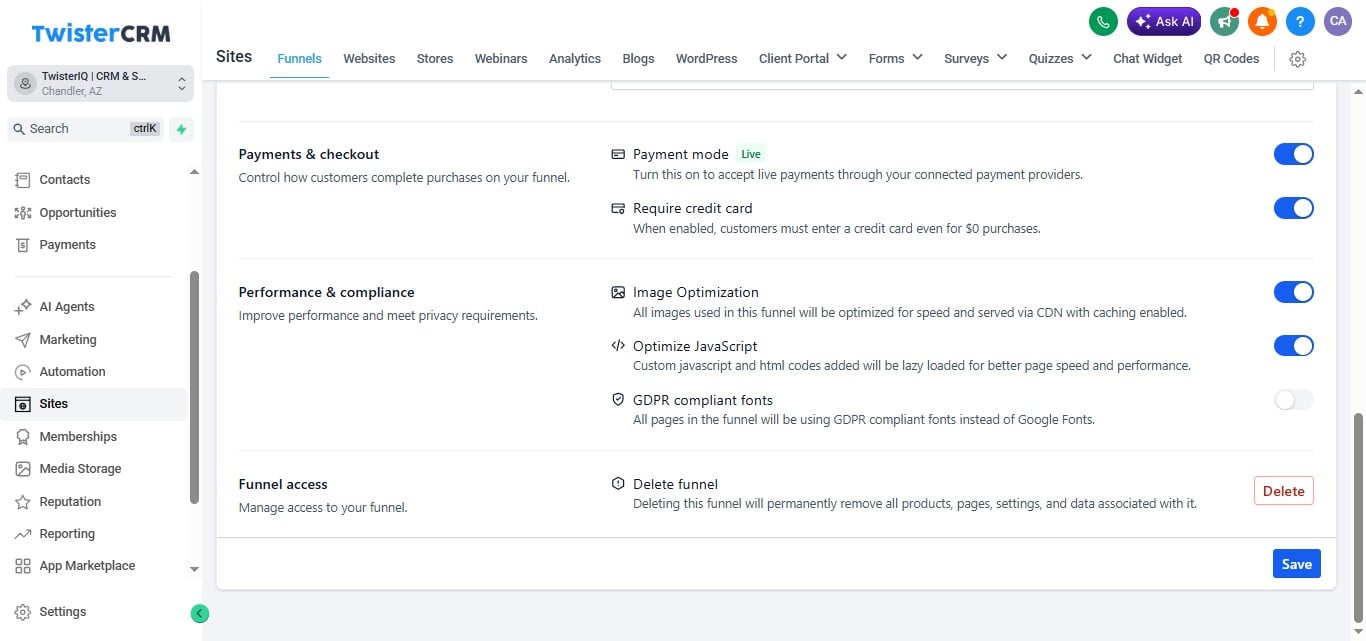The image size is (1366, 641).
Task: Open the notifications bell icon
Action: 1262,21
